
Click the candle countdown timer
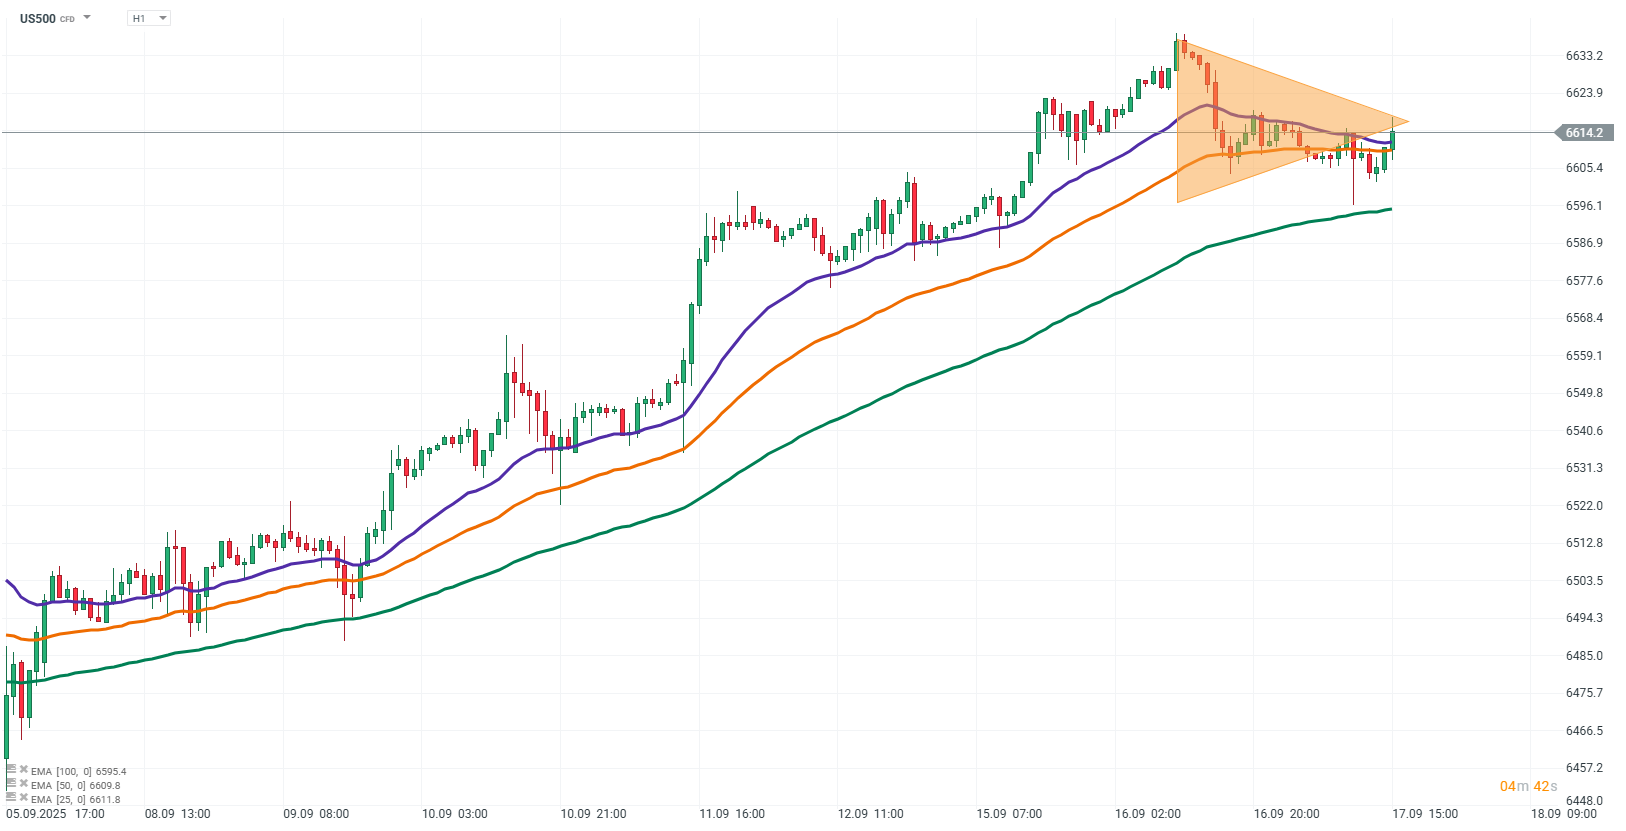coord(1528,787)
